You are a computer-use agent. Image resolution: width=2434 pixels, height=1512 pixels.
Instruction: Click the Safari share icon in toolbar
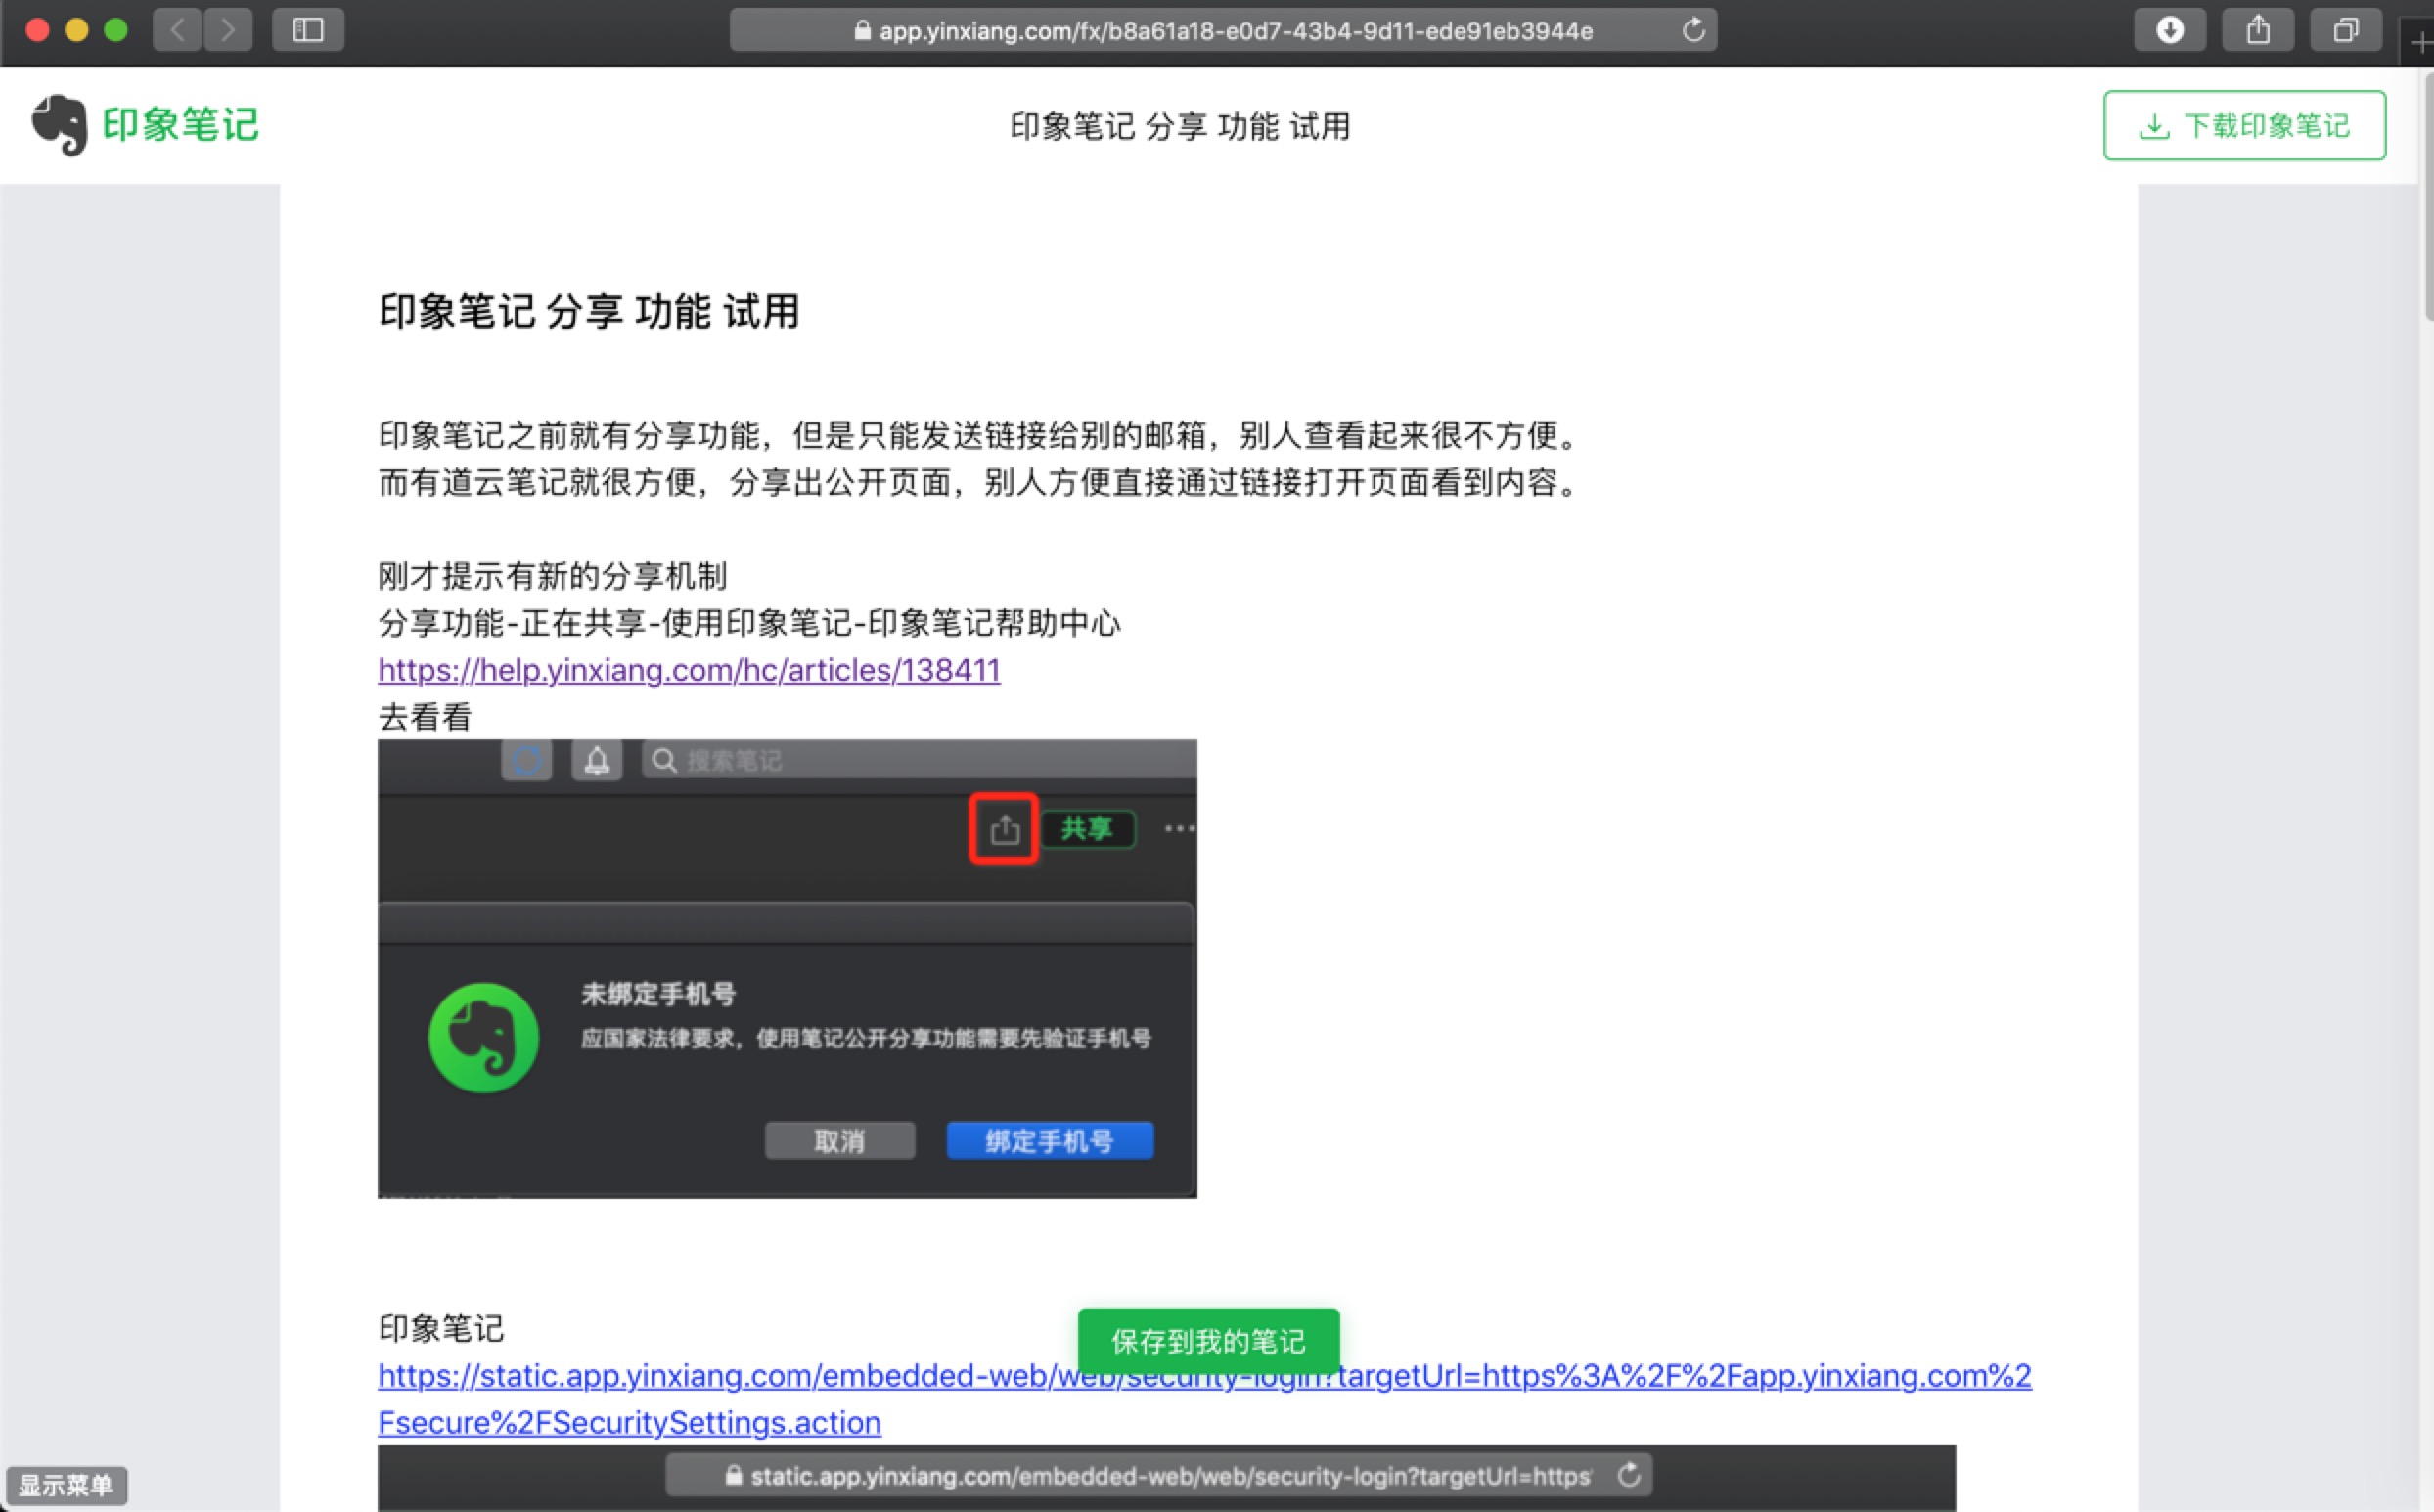point(2257,30)
